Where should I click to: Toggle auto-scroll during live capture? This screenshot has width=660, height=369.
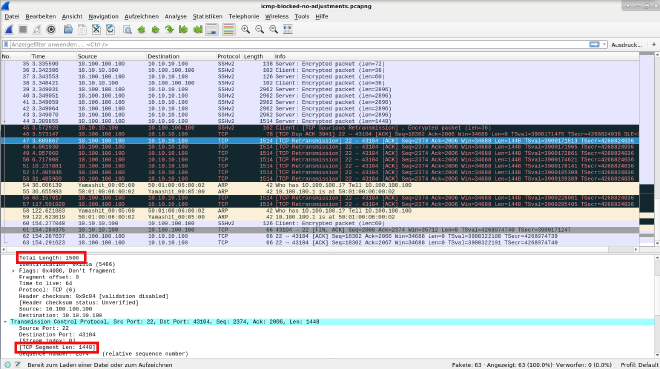pos(212,29)
